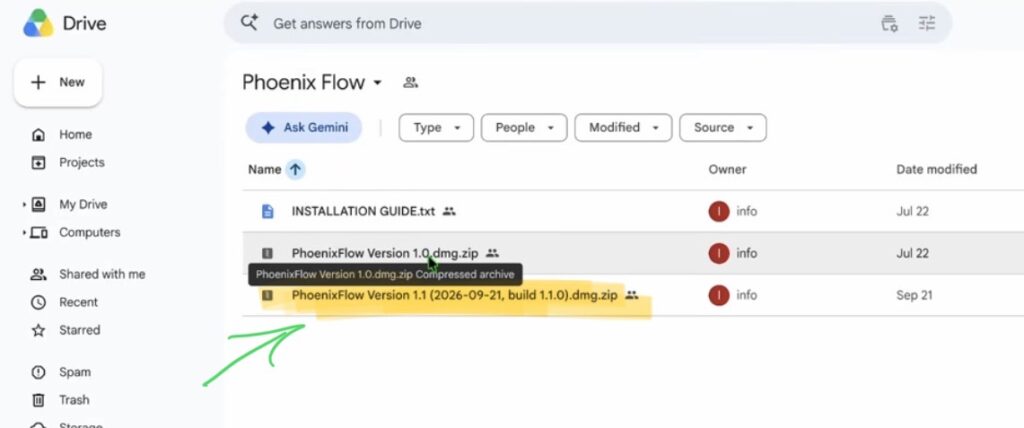
Task: Click the Home icon in sidebar
Action: tap(39, 135)
